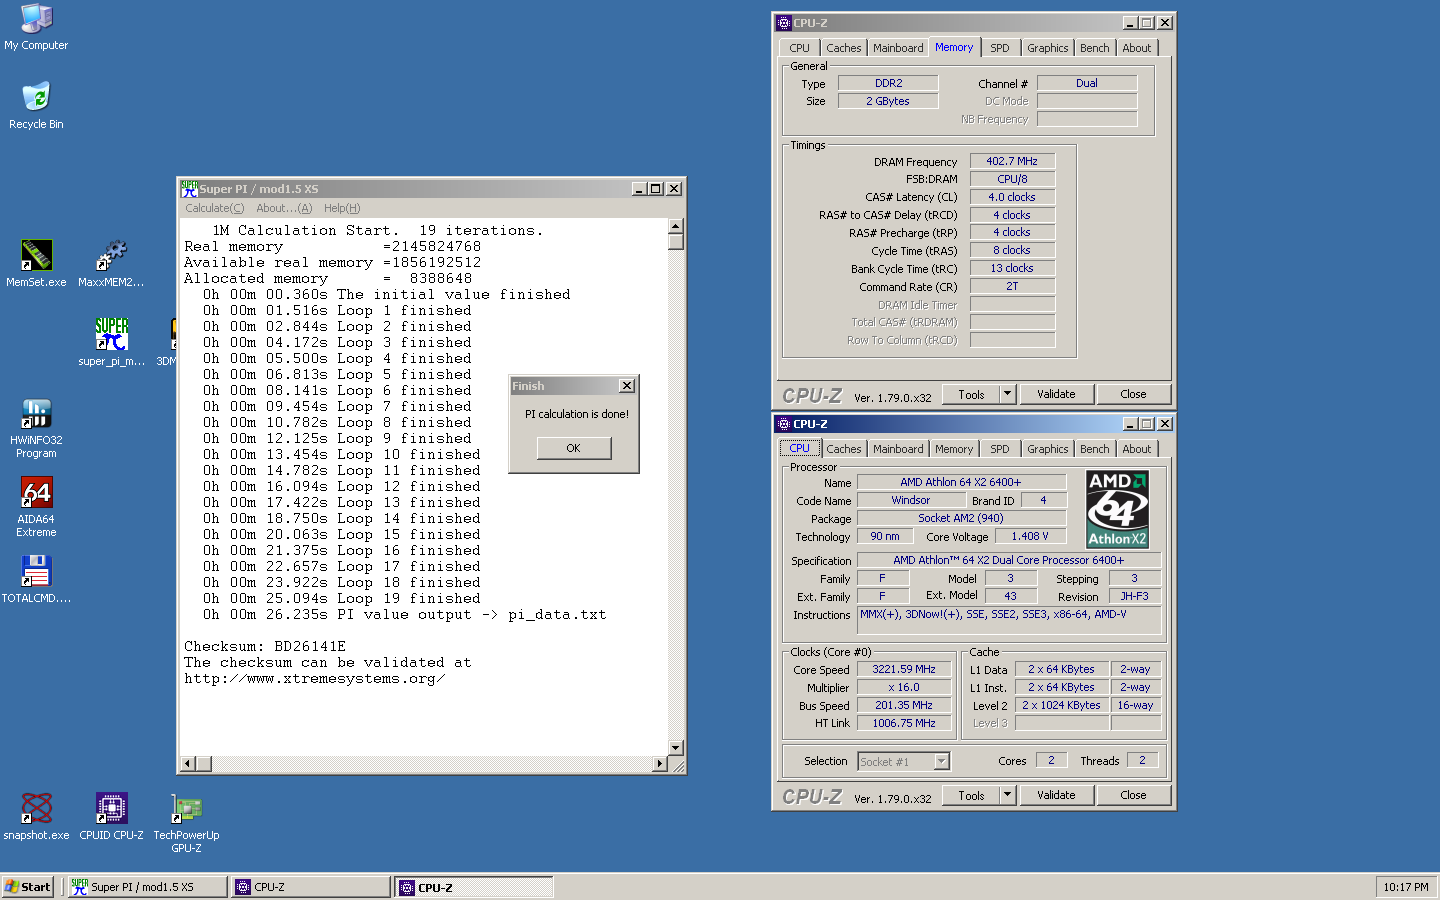
Task: Launch TechPowerUp GPU-Z desktop icon
Action: (x=186, y=823)
